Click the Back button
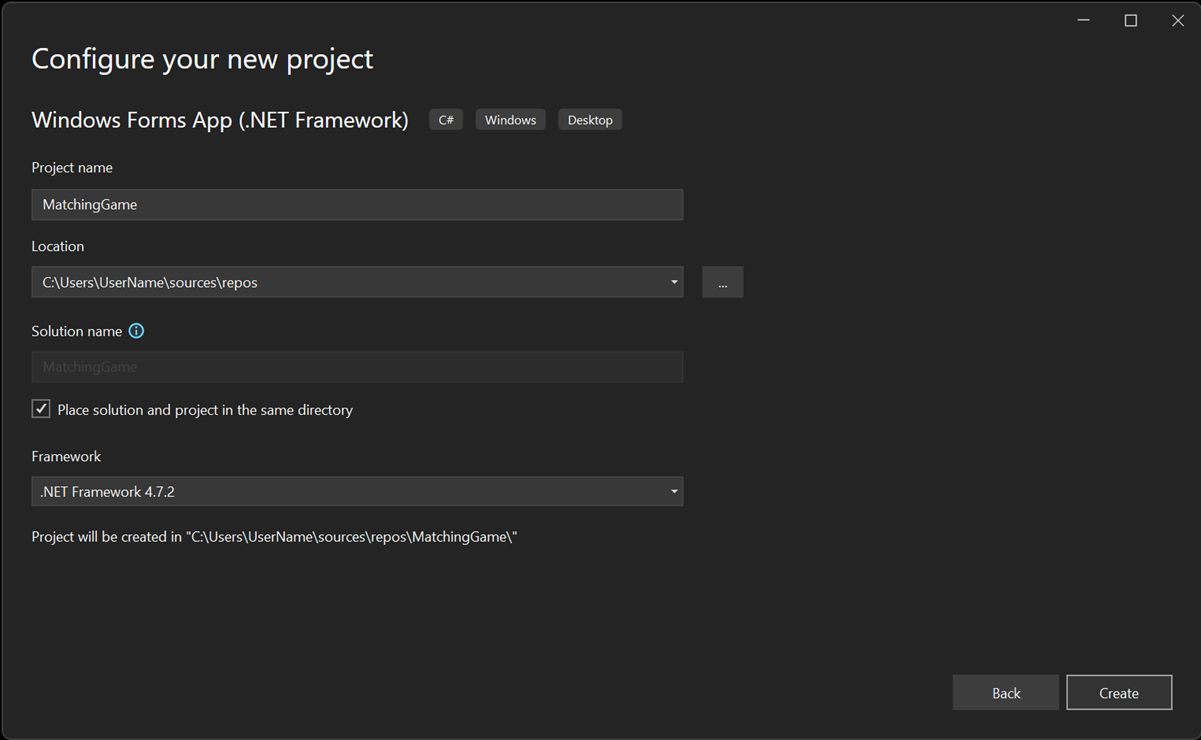This screenshot has width=1201, height=740. (1005, 692)
